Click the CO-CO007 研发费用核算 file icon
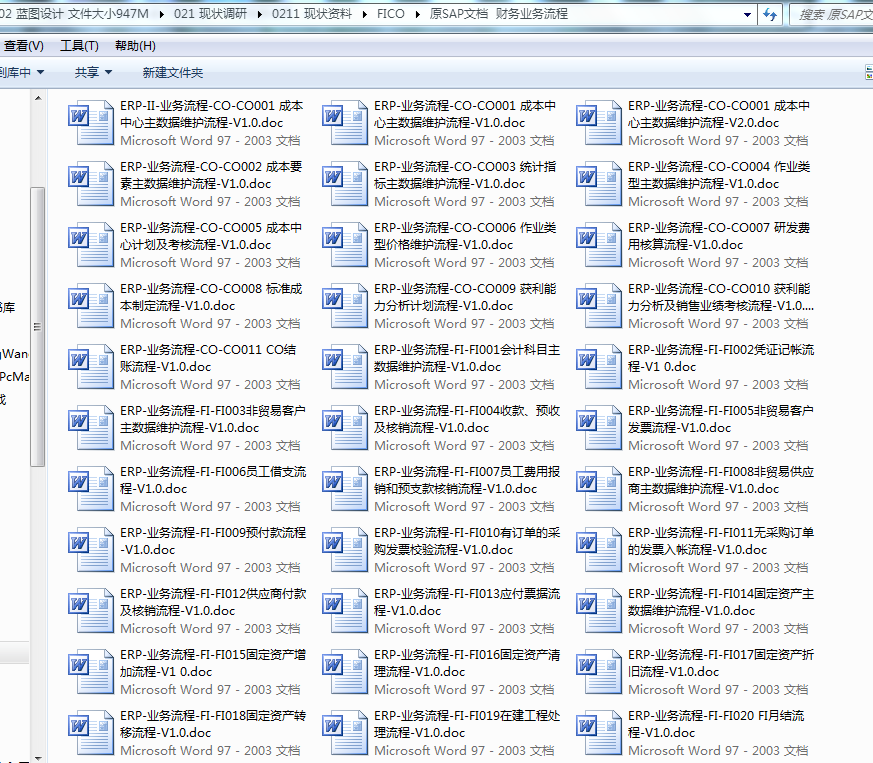873x763 pixels. coord(599,244)
